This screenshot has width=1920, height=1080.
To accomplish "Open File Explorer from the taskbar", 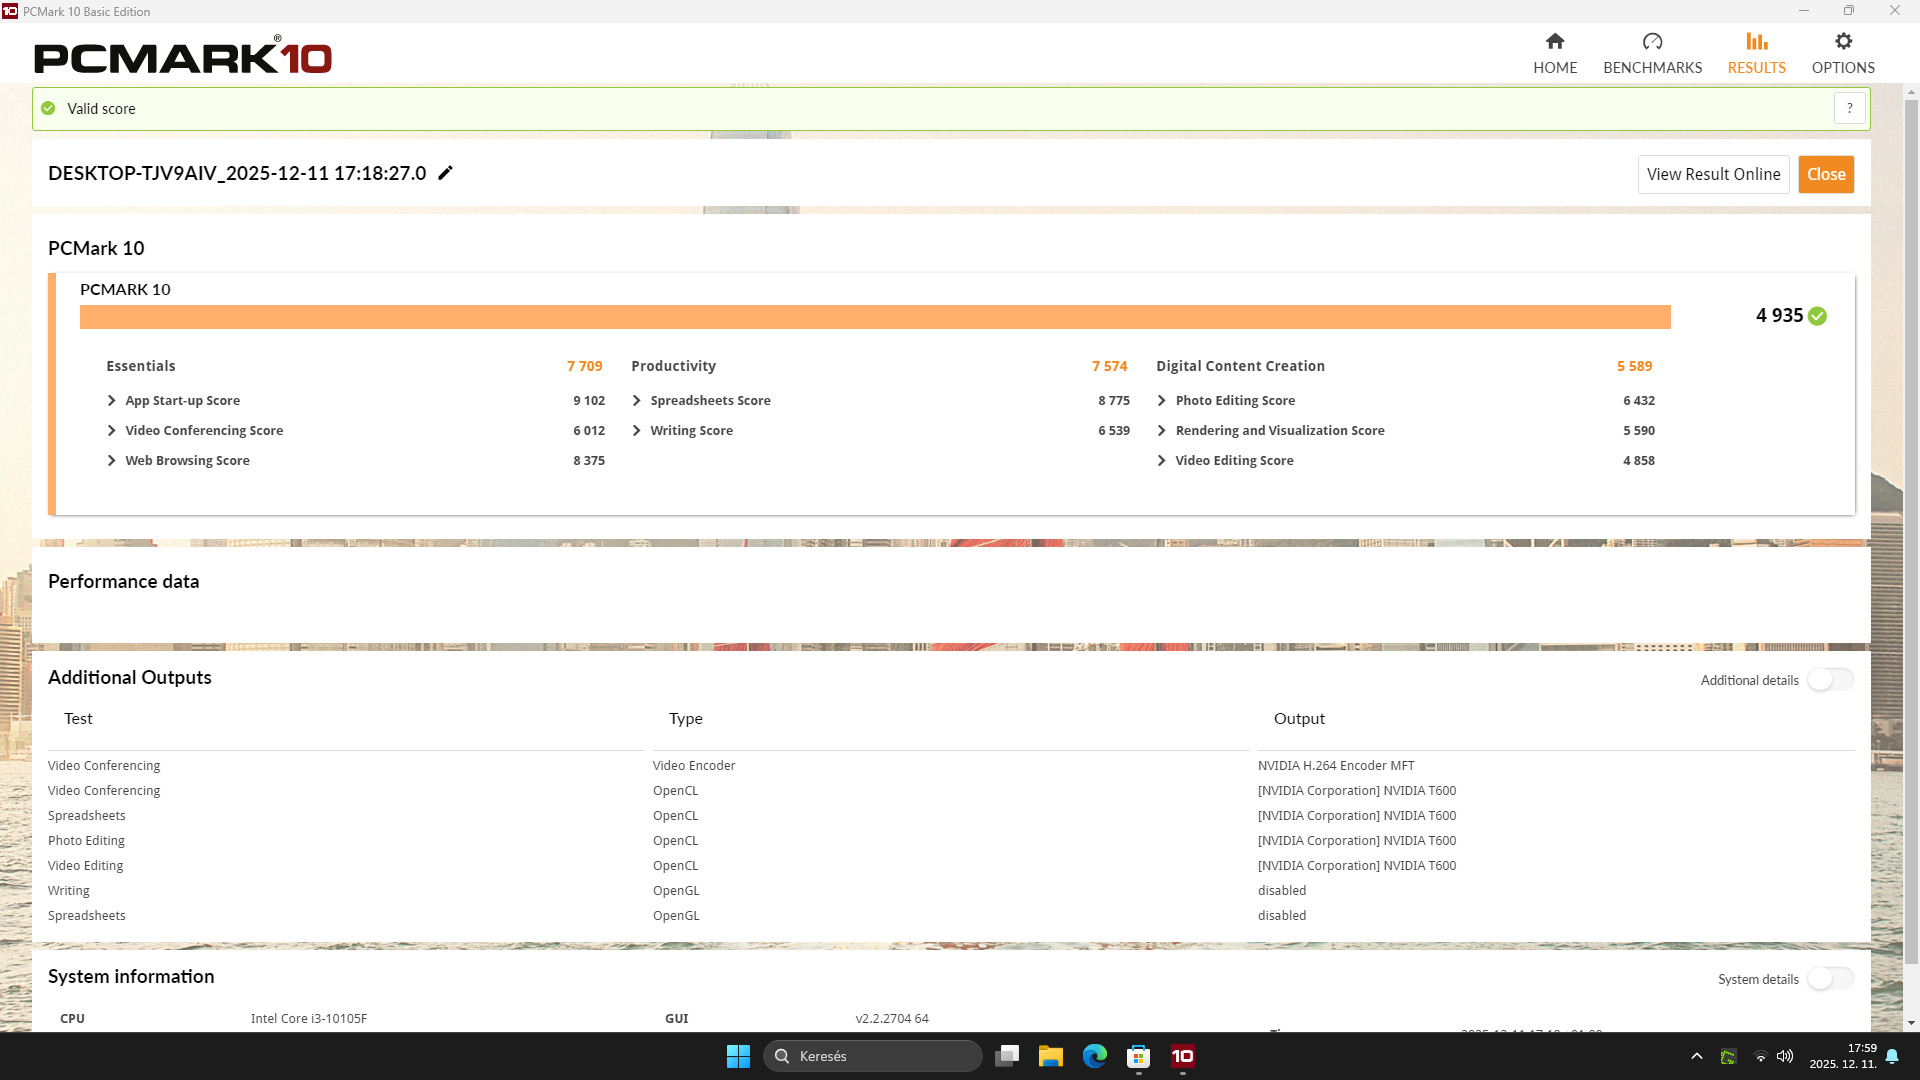I will click(x=1050, y=1056).
